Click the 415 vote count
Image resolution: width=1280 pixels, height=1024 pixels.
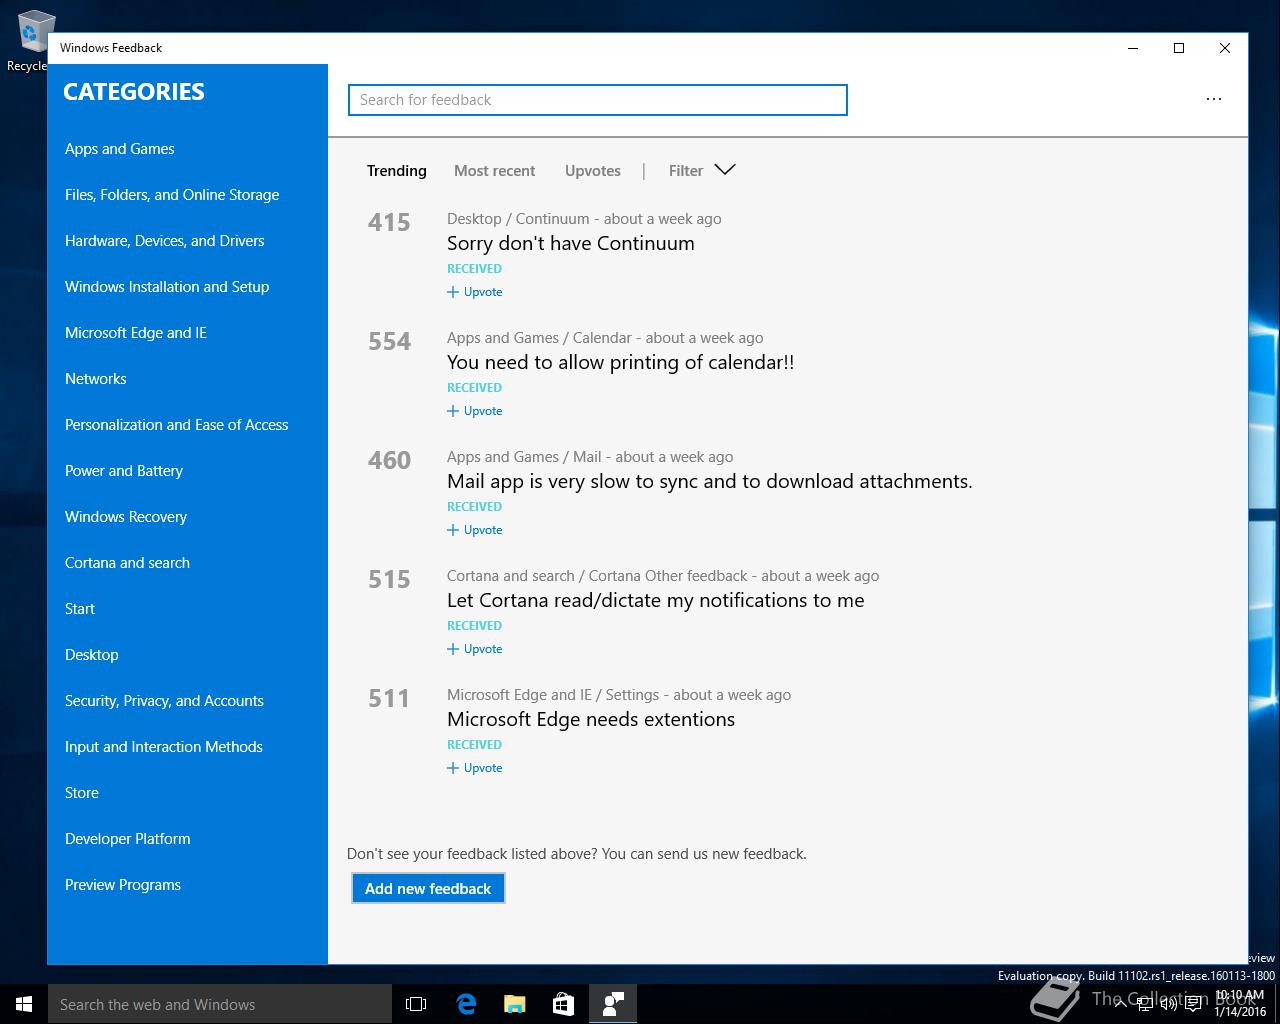[x=389, y=222]
